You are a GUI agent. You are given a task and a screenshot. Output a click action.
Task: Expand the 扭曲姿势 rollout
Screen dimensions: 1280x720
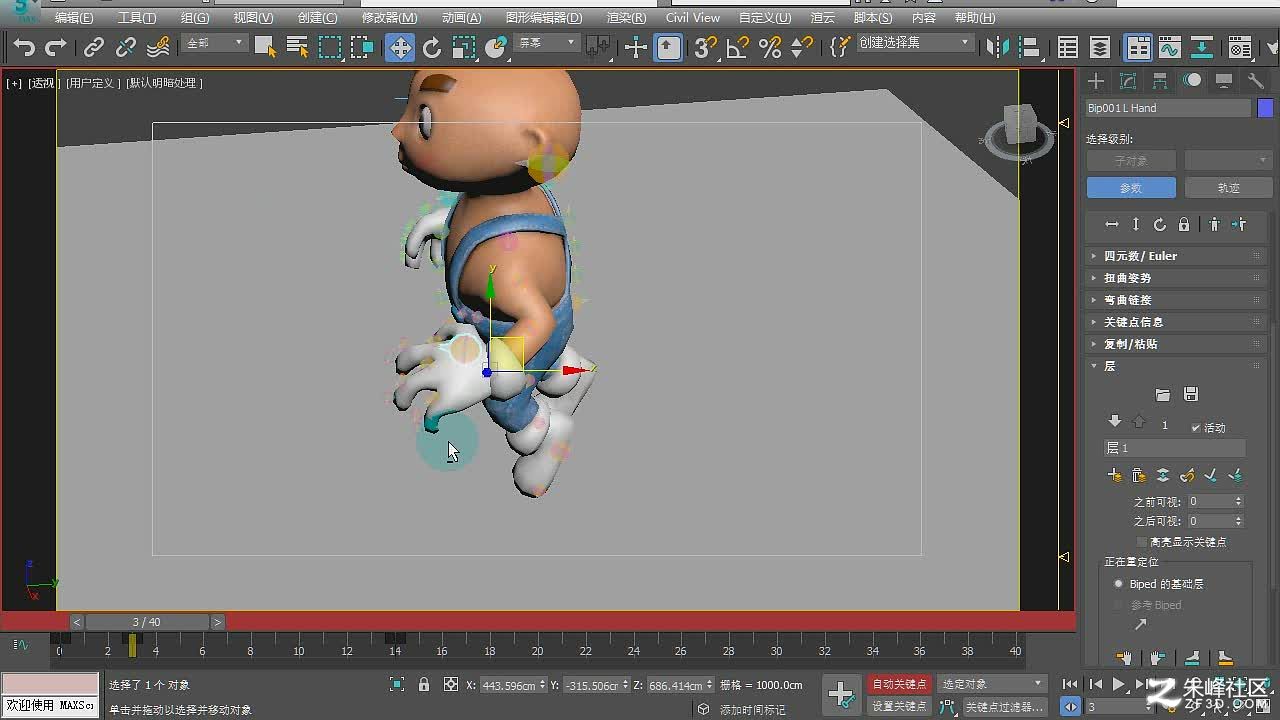(x=1176, y=278)
